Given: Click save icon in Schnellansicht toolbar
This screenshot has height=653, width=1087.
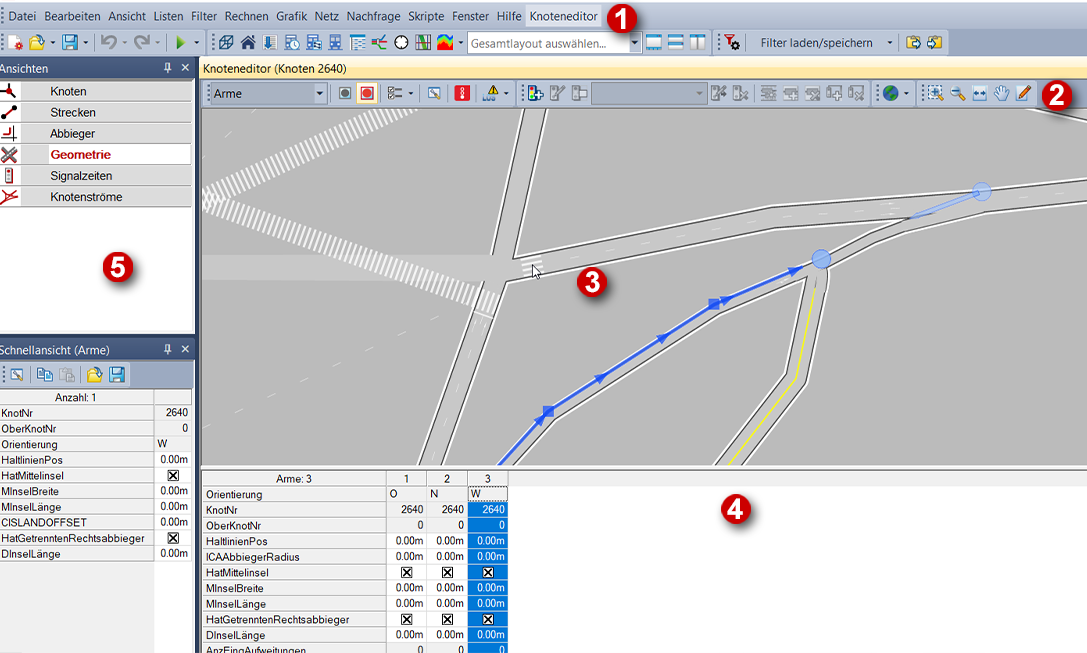Looking at the screenshot, I should coord(117,374).
